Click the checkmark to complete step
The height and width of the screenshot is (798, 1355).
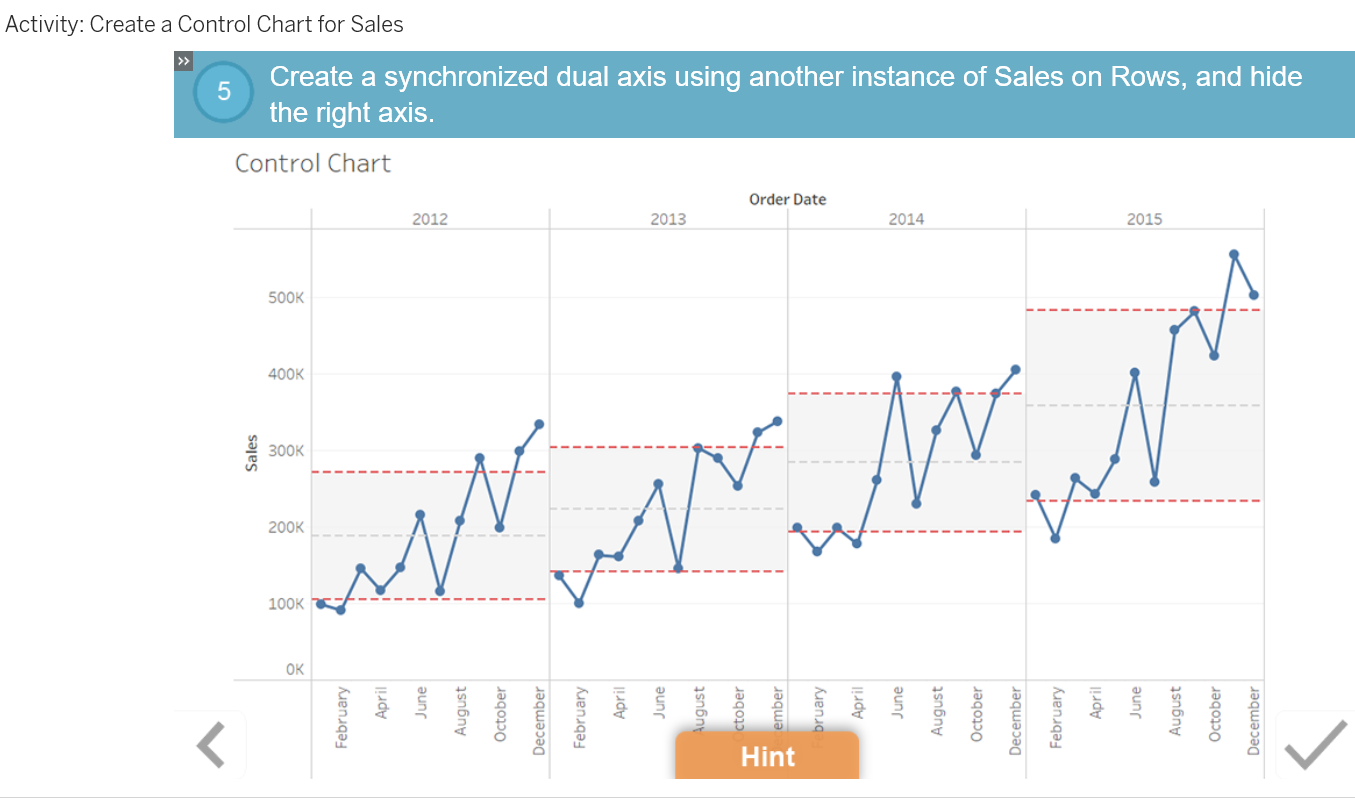point(1315,745)
